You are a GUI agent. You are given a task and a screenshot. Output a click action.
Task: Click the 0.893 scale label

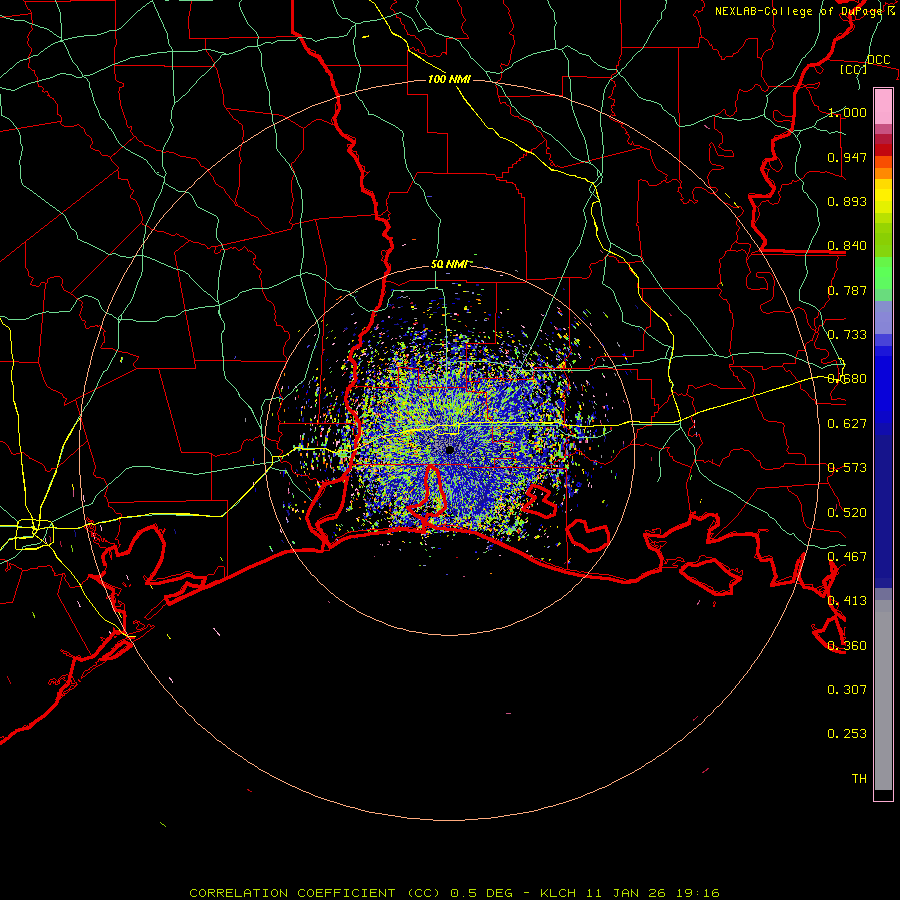pyautogui.click(x=847, y=201)
